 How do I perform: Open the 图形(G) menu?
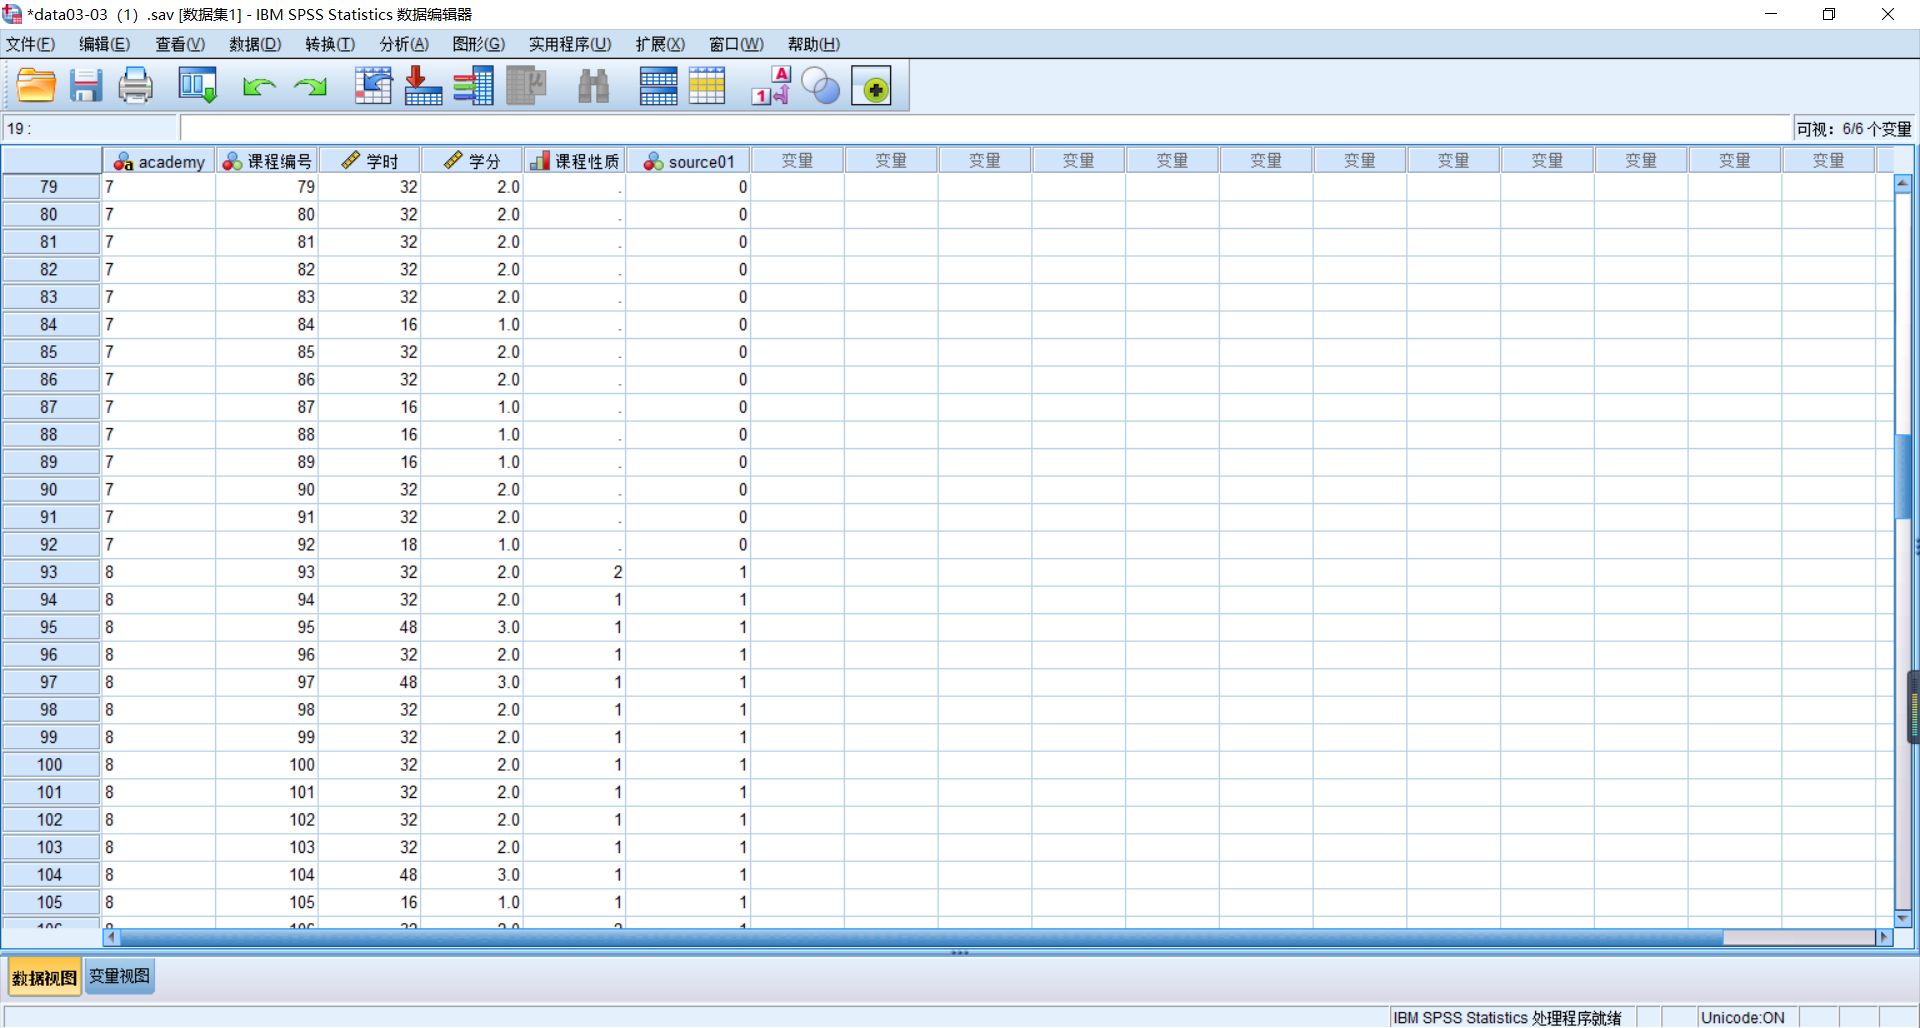pyautogui.click(x=479, y=44)
